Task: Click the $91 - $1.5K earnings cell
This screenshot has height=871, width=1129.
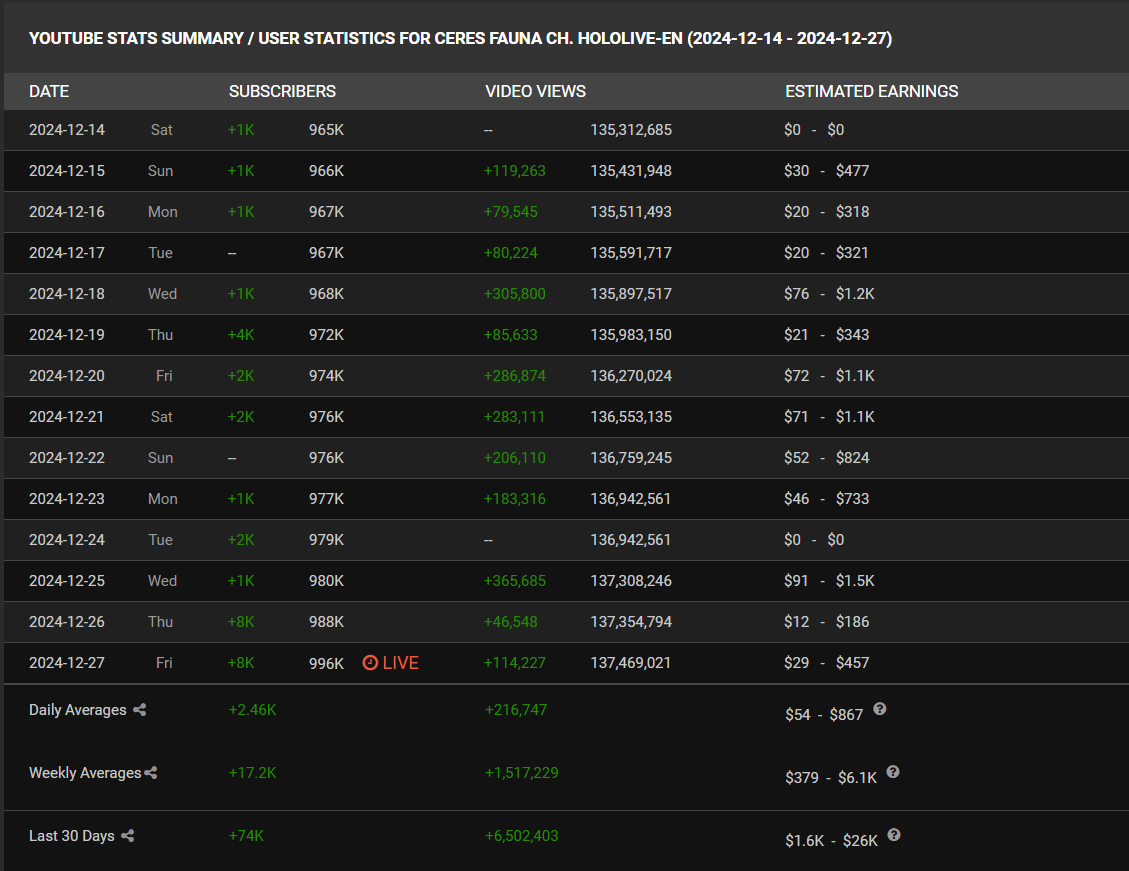Action: point(829,581)
